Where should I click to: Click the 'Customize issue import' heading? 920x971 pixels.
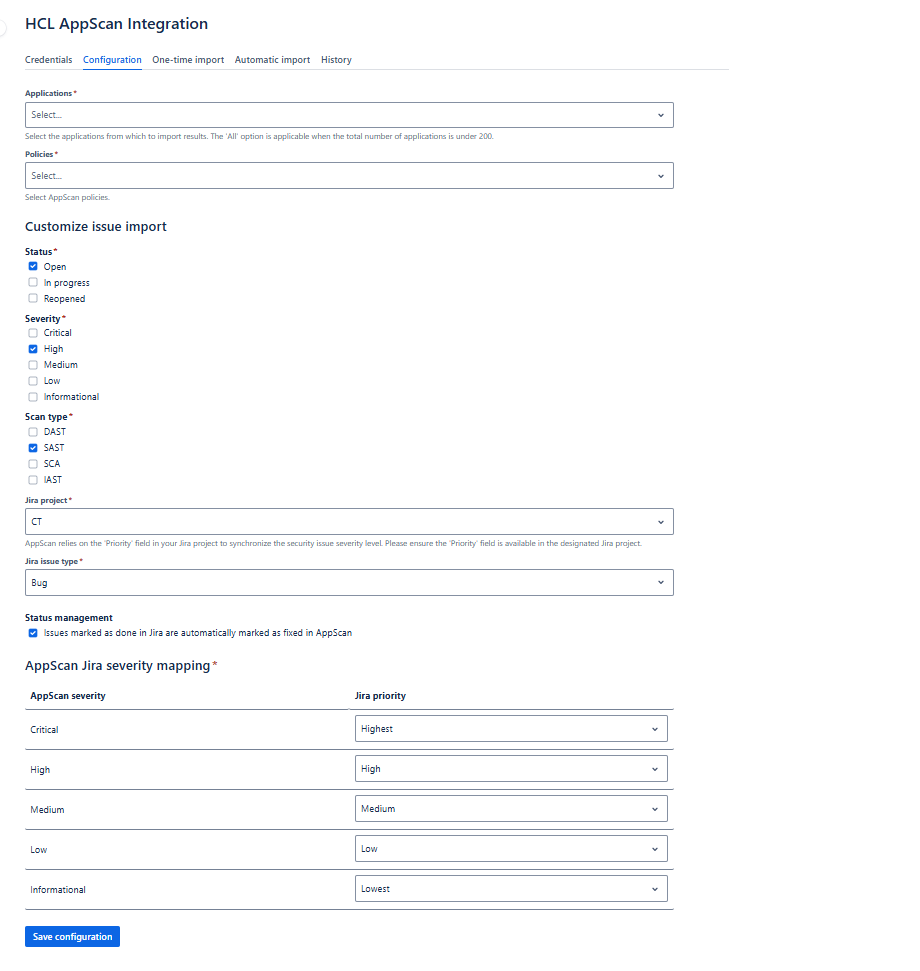click(96, 227)
